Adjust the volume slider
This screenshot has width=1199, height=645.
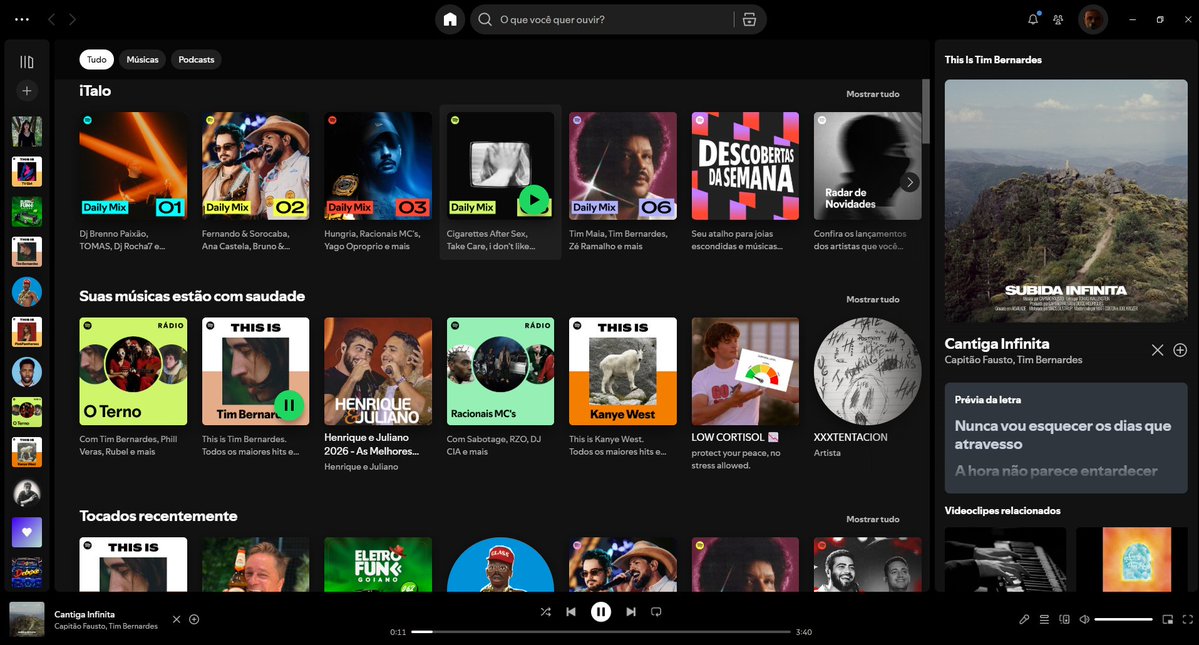[x=1123, y=620]
